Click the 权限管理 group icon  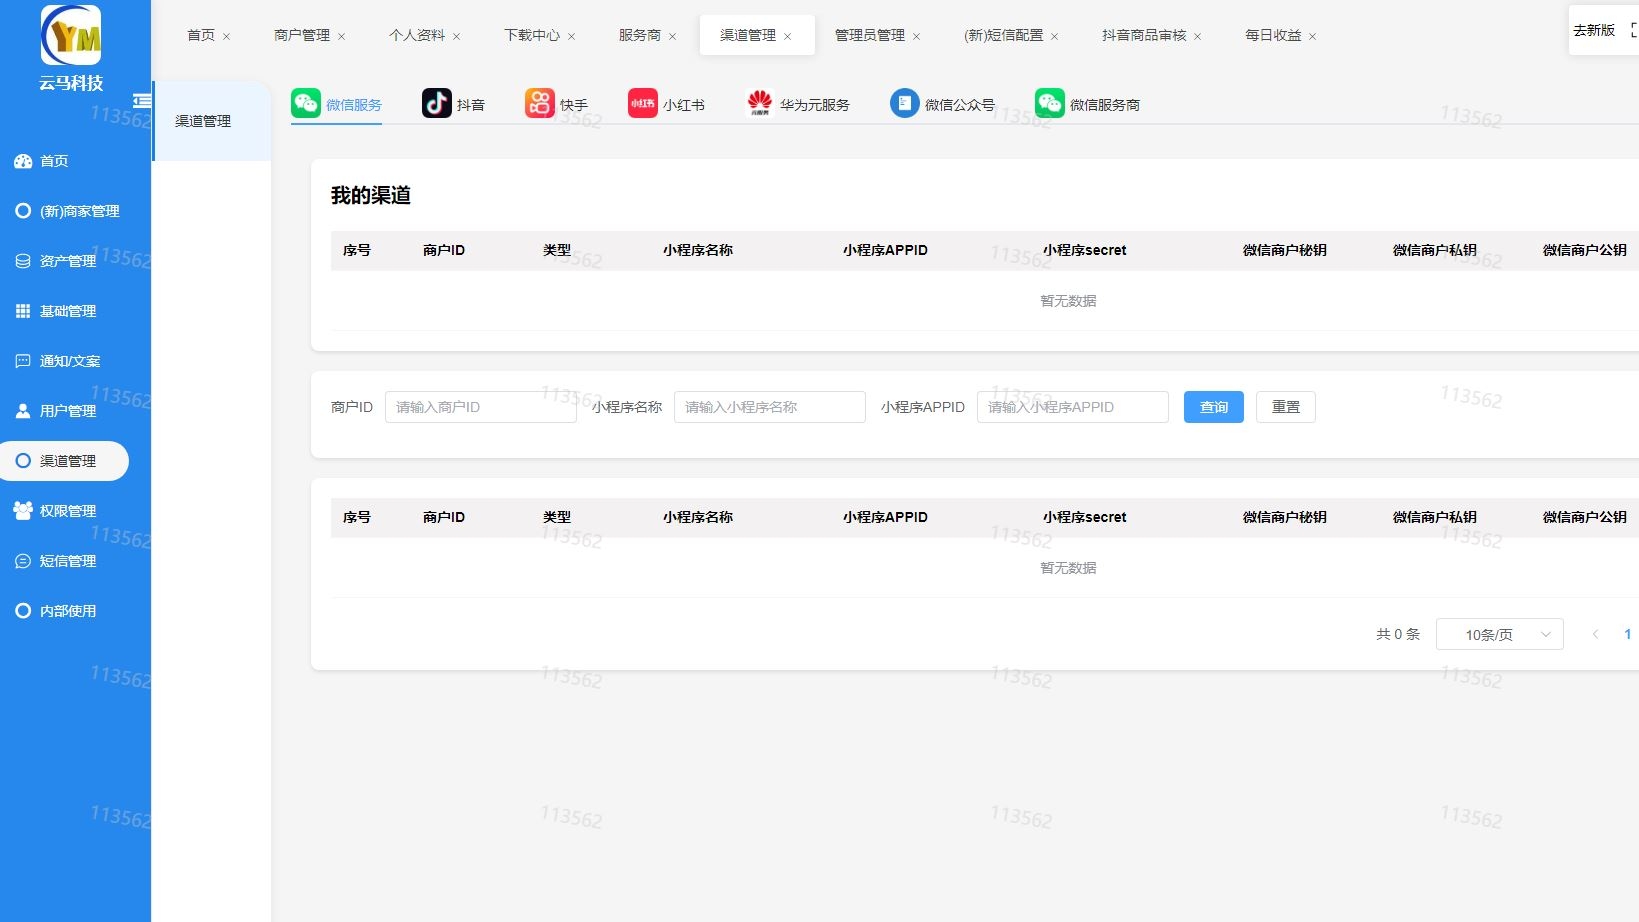click(x=23, y=511)
